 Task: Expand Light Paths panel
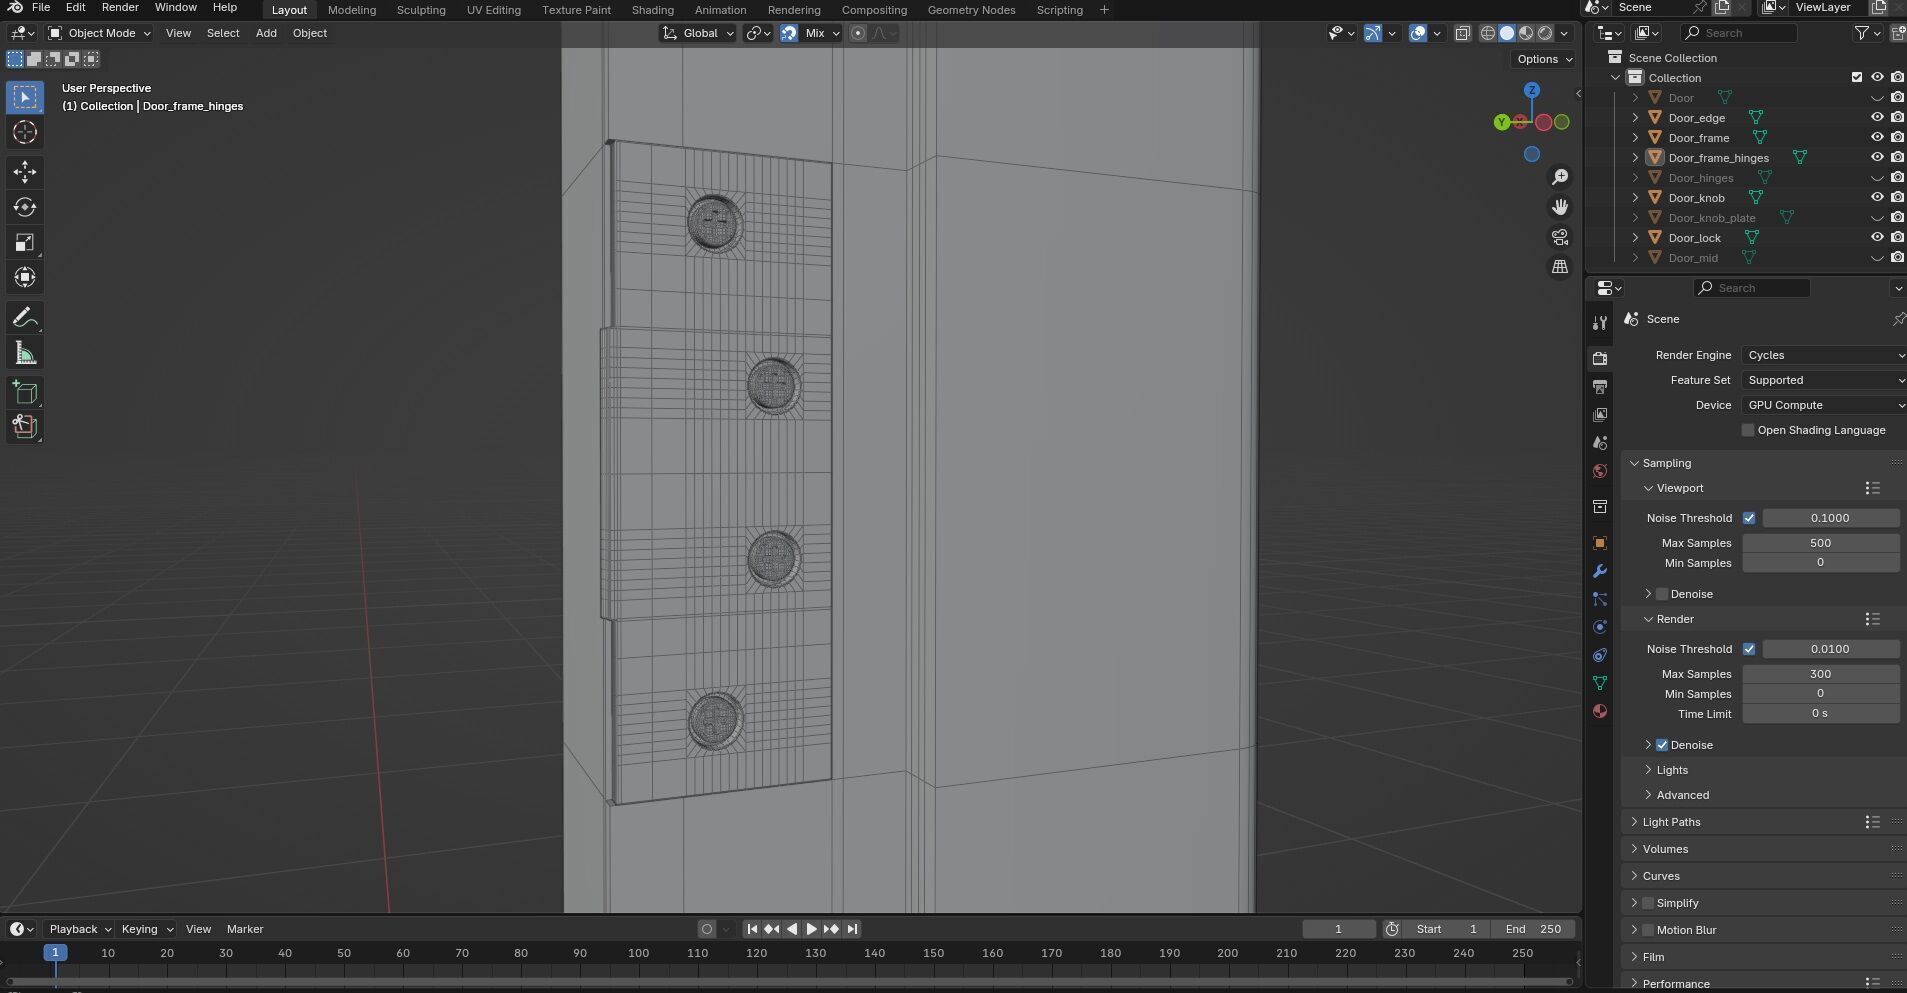click(1671, 822)
